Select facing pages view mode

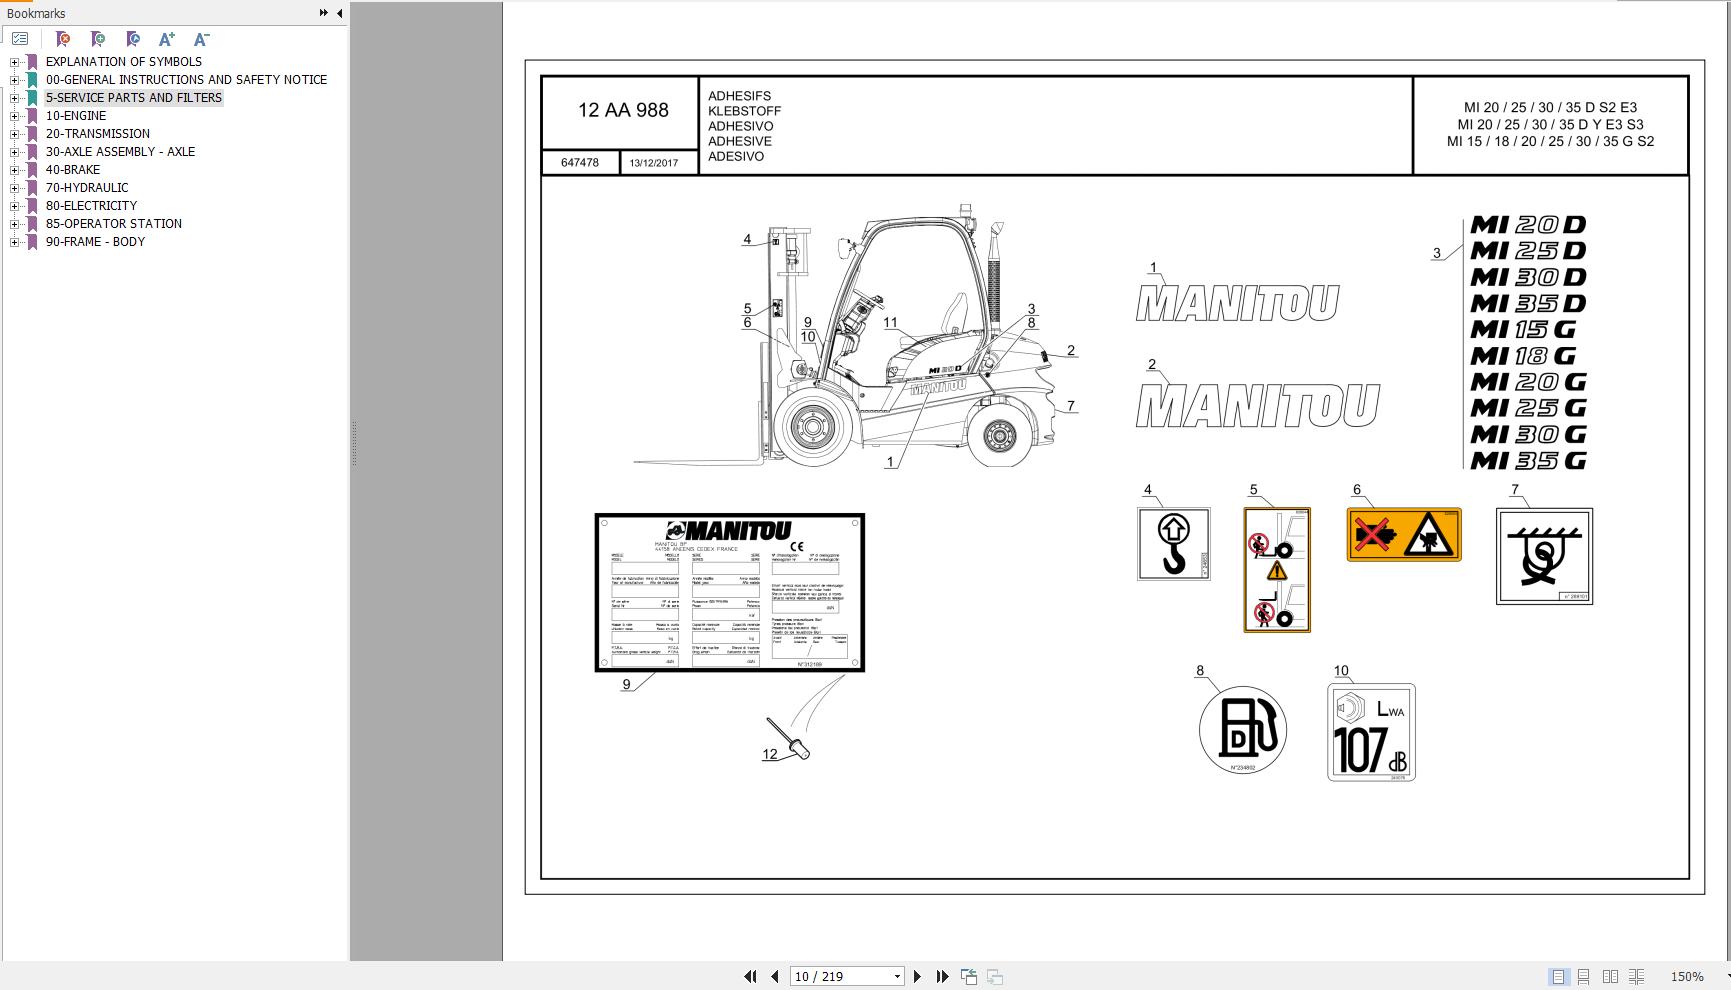coord(1610,976)
